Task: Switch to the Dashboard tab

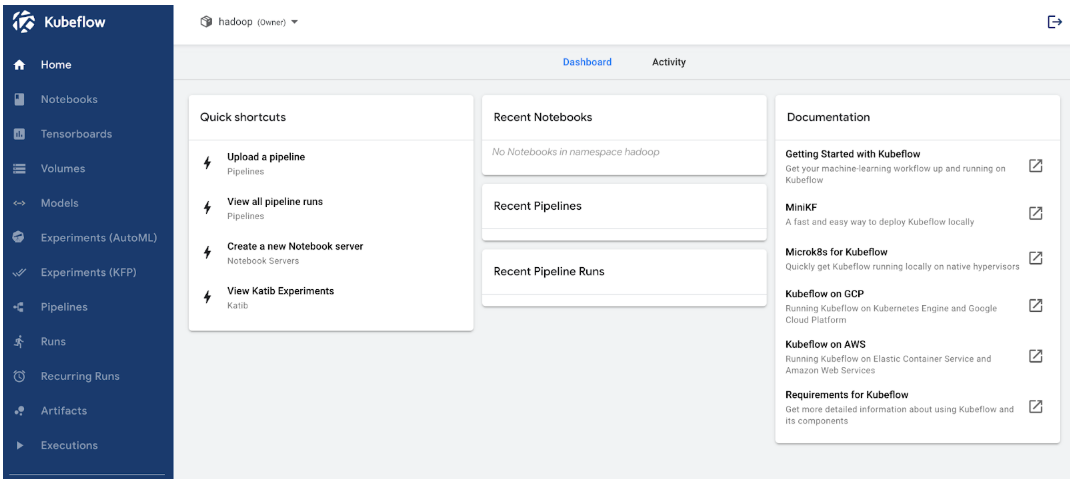Action: pos(587,62)
